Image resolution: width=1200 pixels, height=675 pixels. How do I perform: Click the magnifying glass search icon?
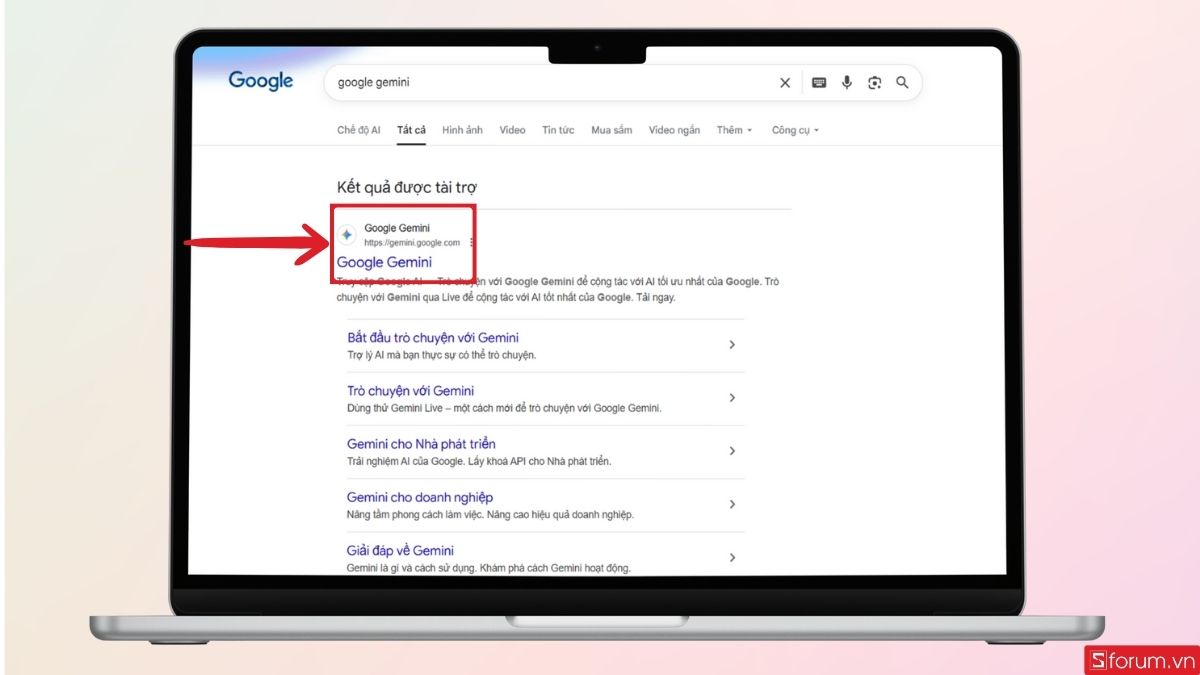(902, 83)
